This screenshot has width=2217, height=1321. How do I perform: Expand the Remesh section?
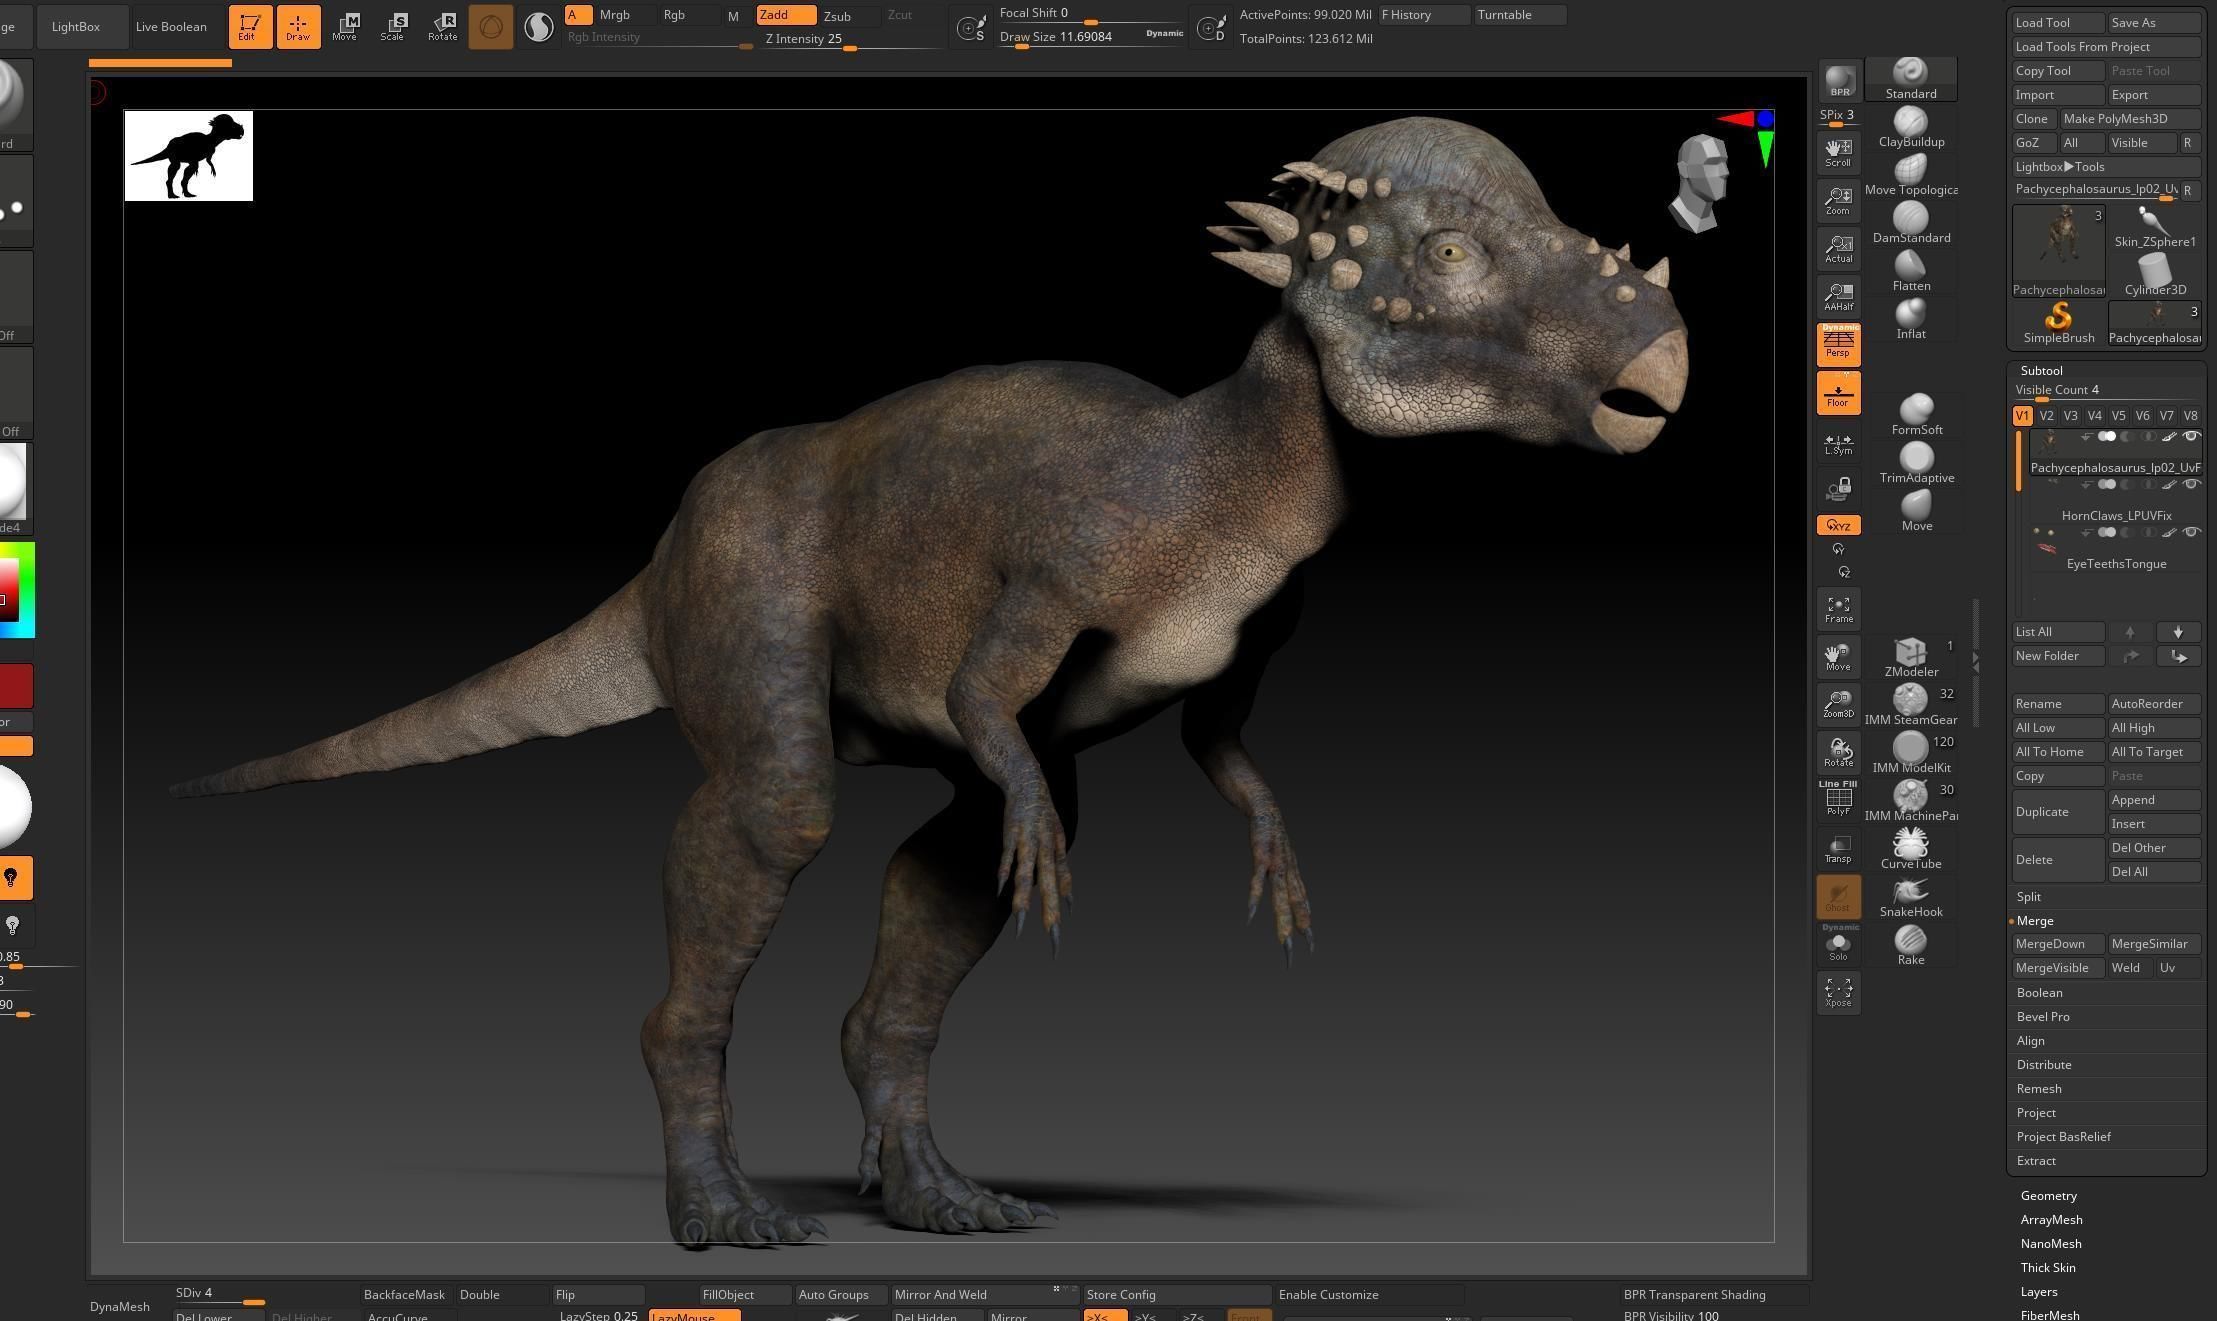pos(2038,1088)
